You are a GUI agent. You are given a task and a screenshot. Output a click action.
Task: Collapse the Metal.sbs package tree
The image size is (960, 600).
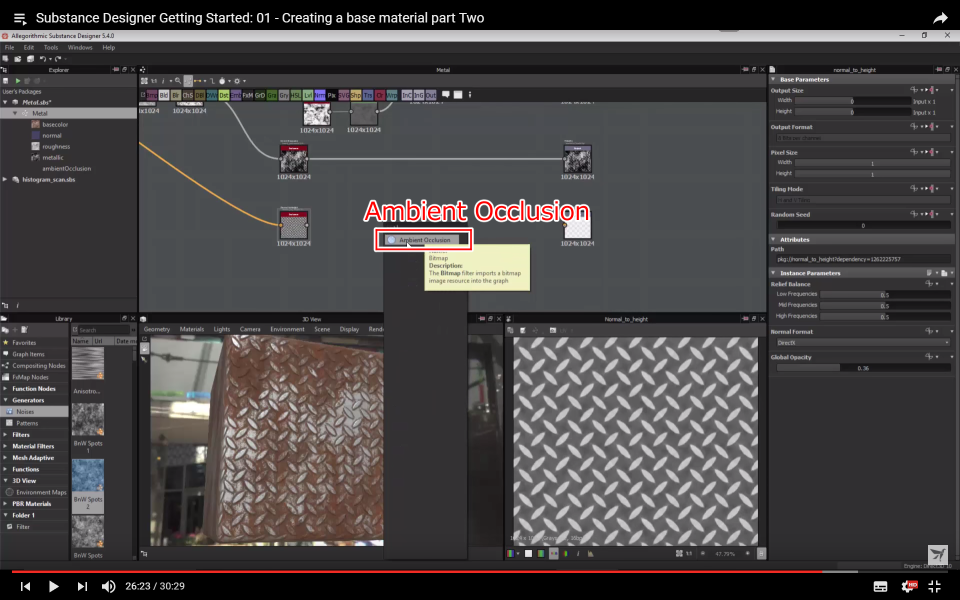coord(6,102)
